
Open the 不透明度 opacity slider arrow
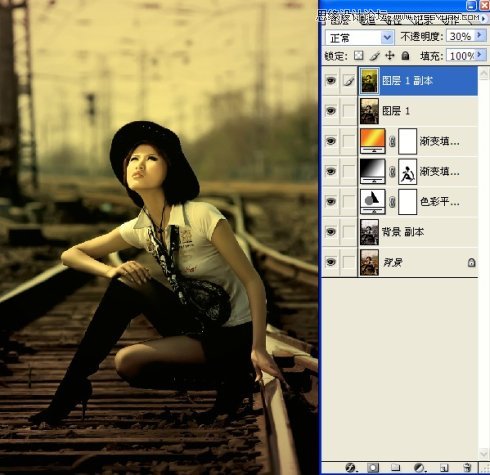point(480,35)
